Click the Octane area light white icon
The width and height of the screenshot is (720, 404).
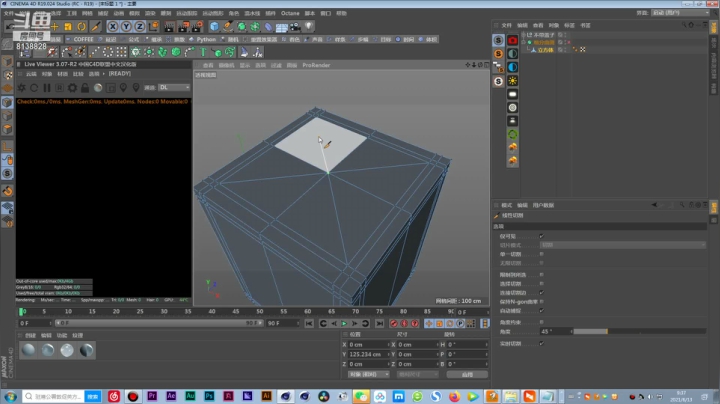coord(512,94)
